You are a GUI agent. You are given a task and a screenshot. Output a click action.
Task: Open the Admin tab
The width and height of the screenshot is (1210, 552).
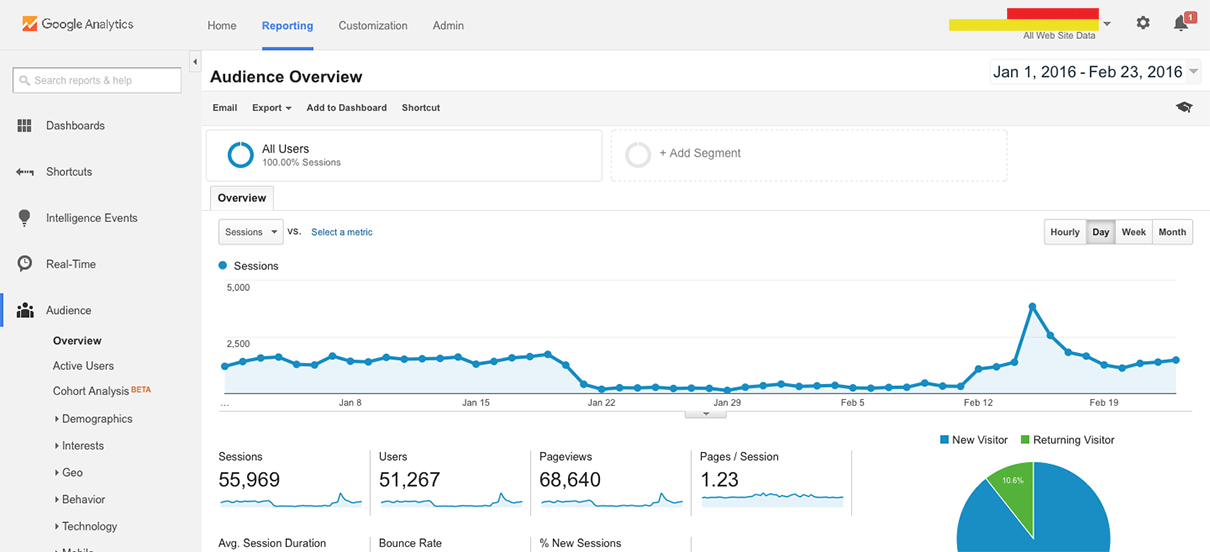click(448, 25)
